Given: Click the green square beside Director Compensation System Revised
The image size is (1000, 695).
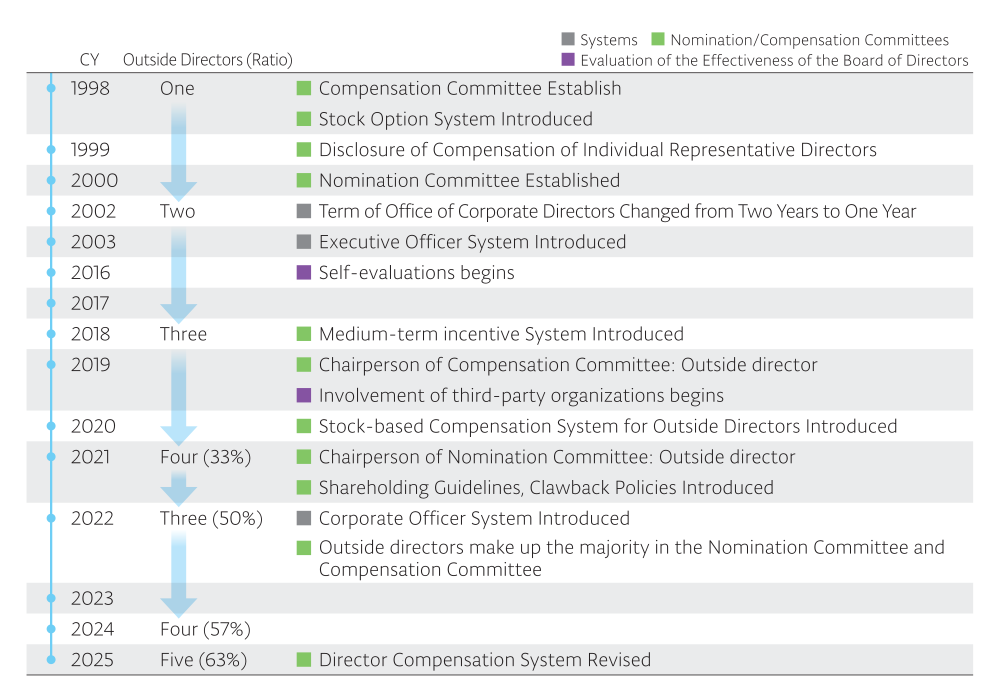Looking at the screenshot, I should 304,659.
